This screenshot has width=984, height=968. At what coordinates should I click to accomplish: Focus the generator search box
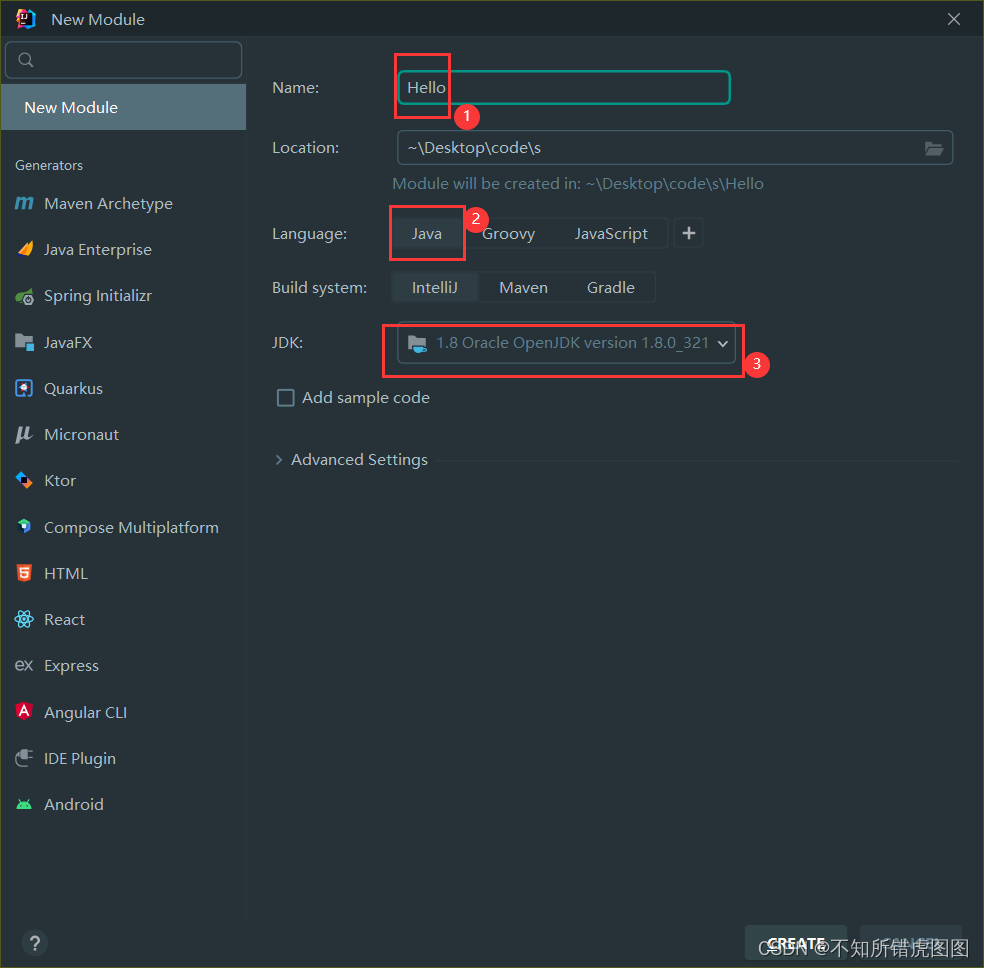click(124, 60)
